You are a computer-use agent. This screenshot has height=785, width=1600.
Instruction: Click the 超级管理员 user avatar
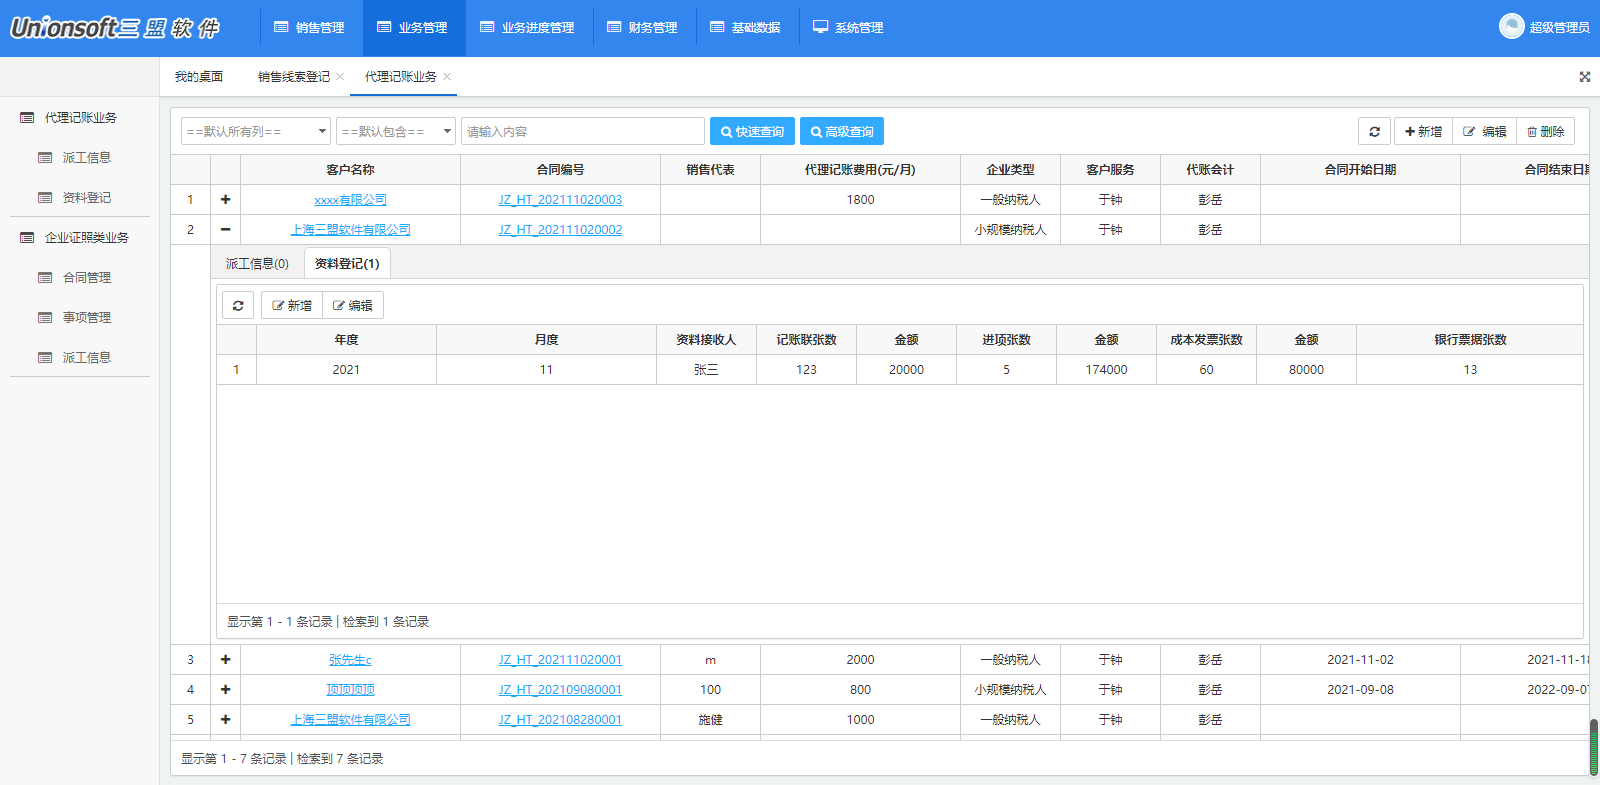pyautogui.click(x=1511, y=27)
